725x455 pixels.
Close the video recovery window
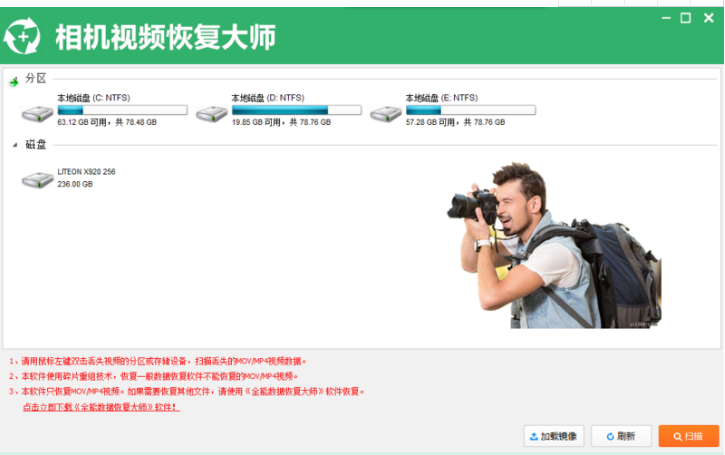click(706, 18)
